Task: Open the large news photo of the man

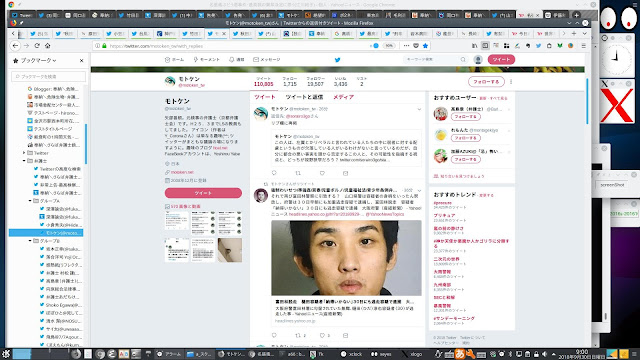Action: pyautogui.click(x=346, y=258)
